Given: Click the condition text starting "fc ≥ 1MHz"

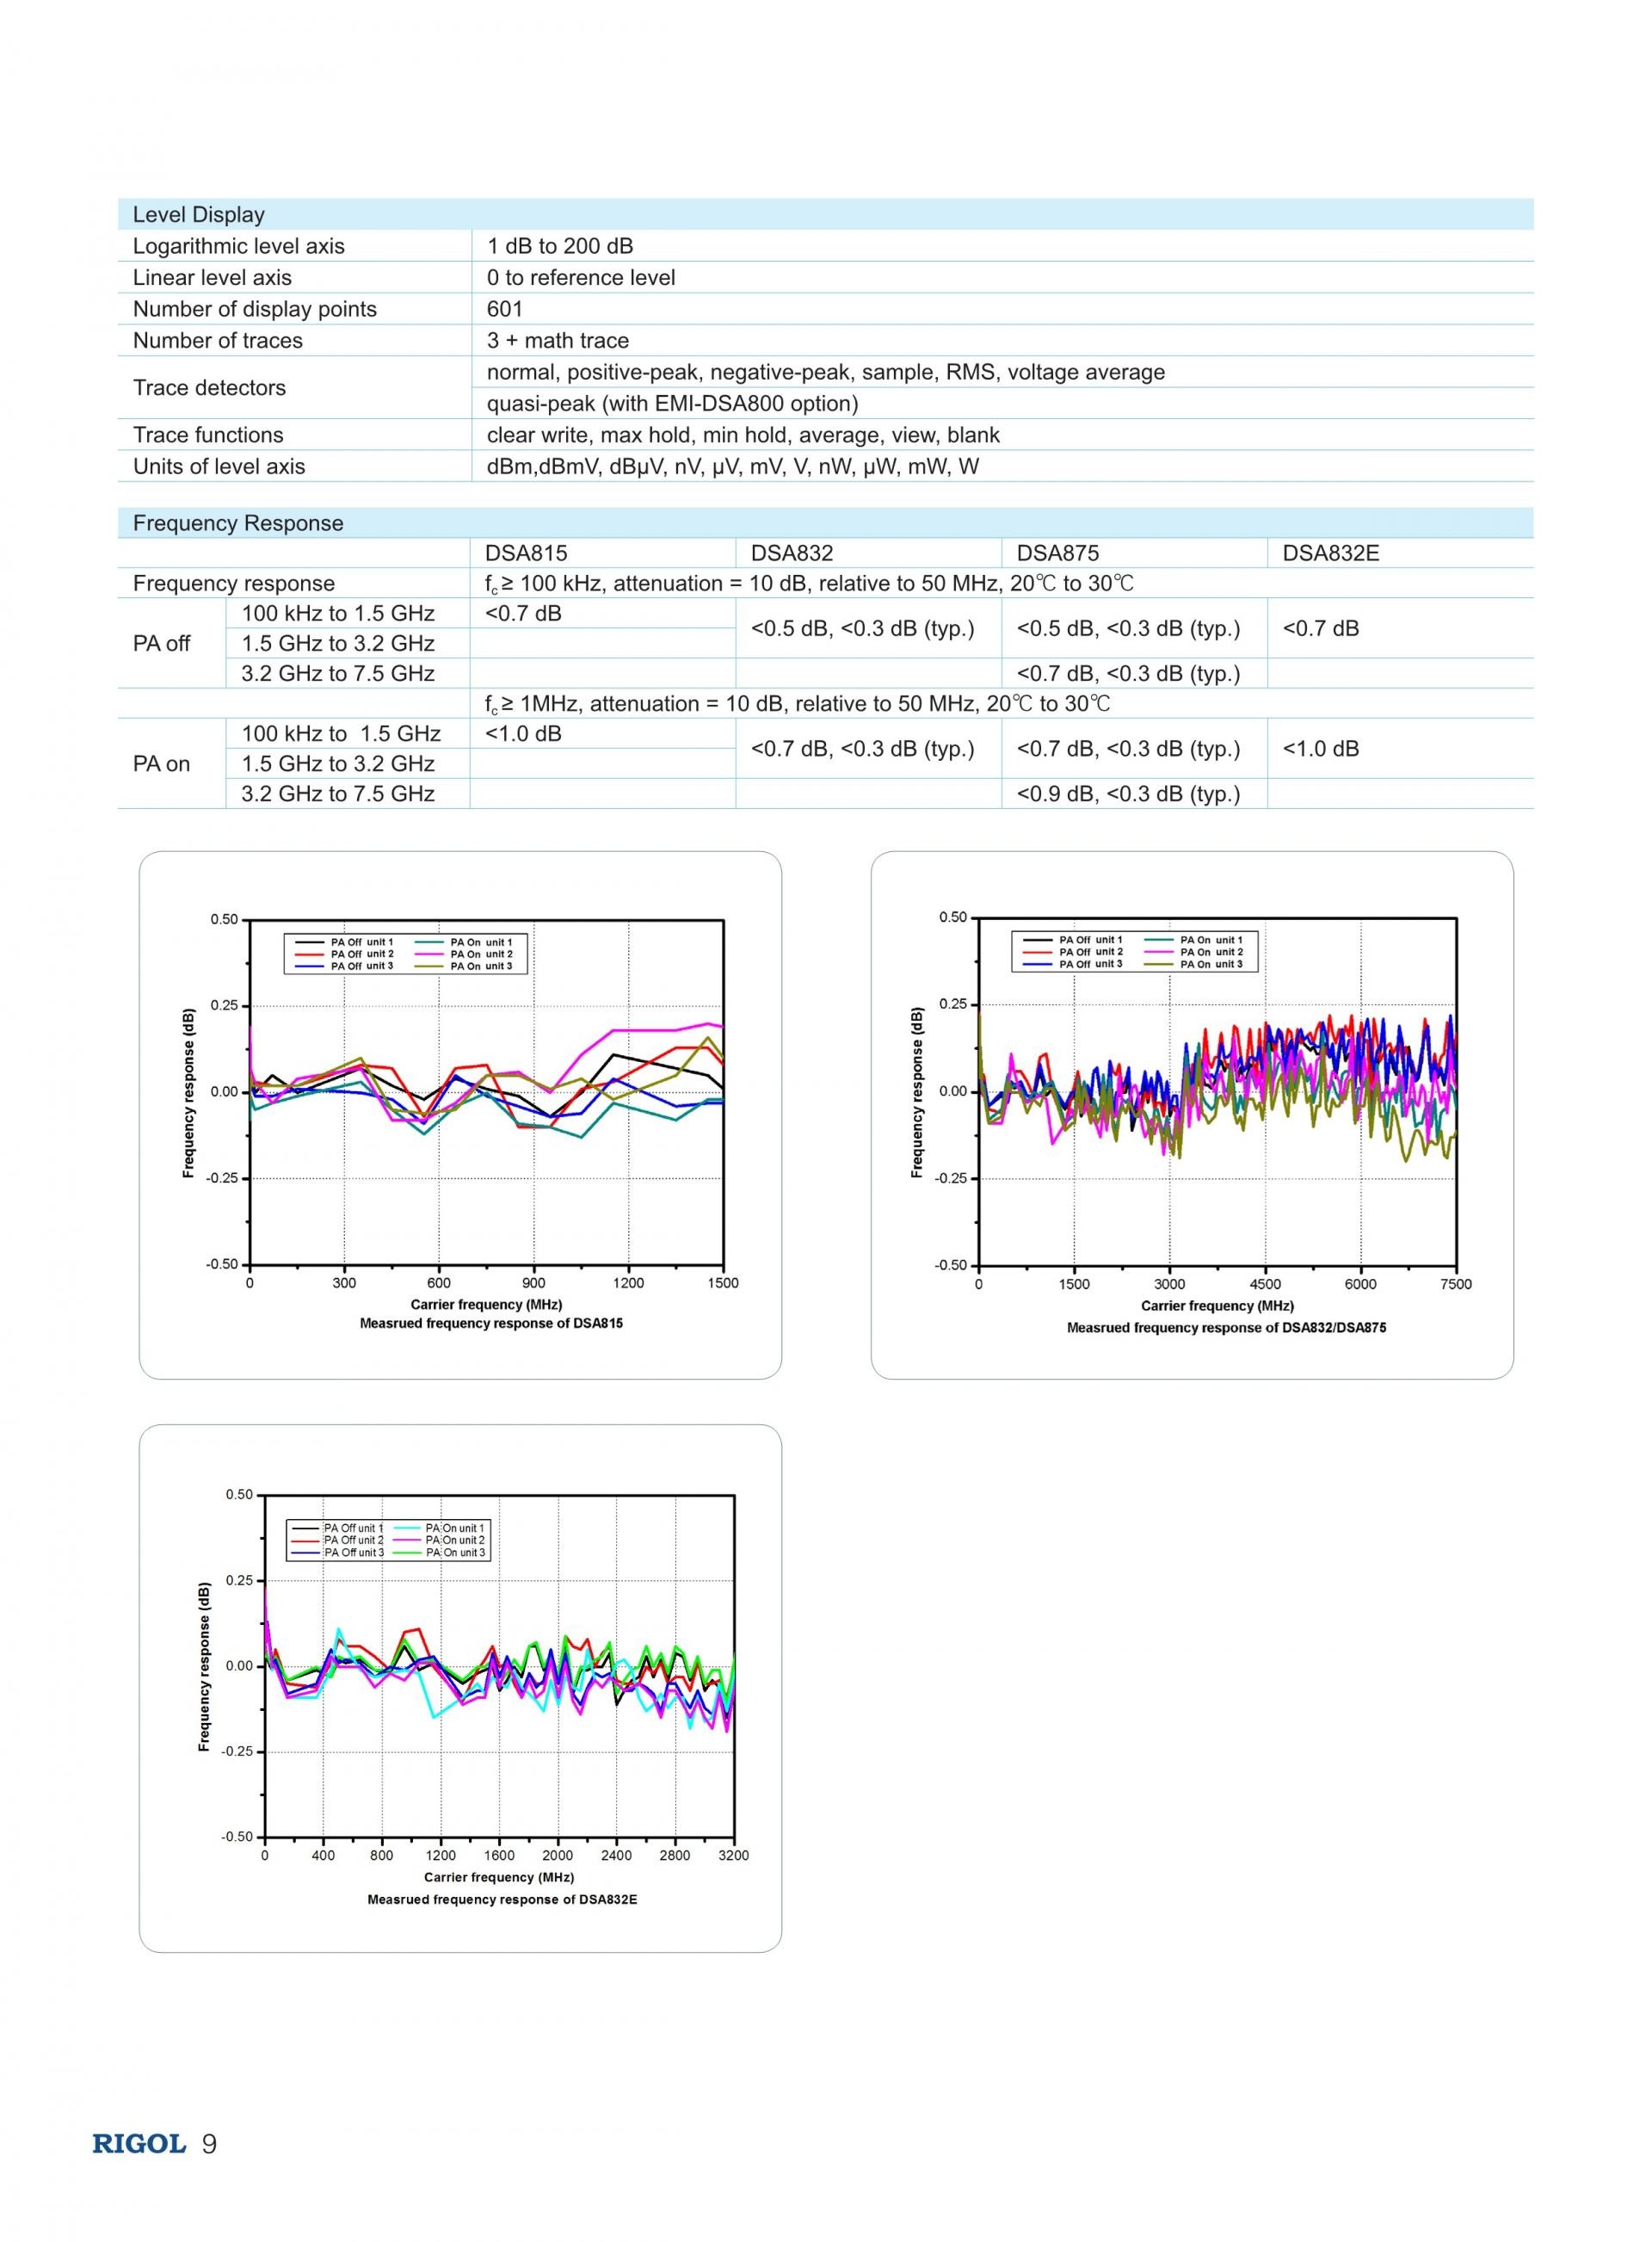Looking at the screenshot, I should point(798,704).
